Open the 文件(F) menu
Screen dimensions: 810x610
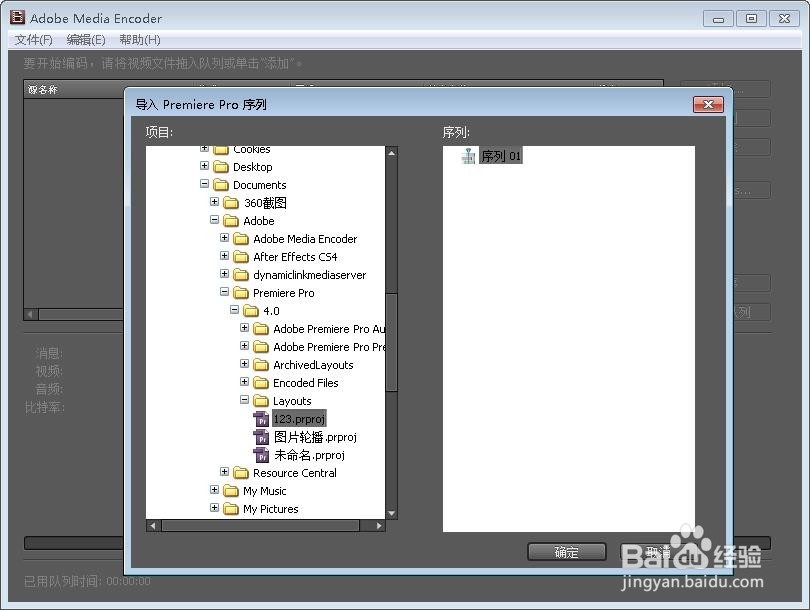point(34,40)
